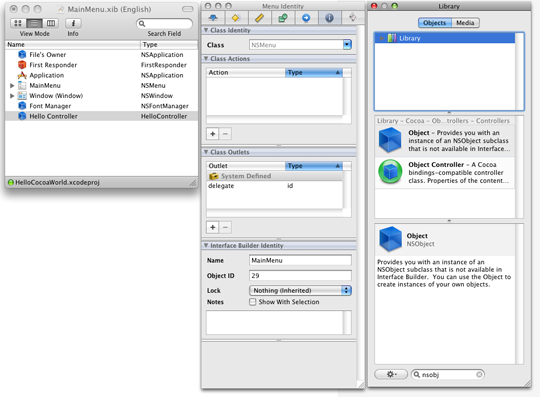Collapse the Interface Builder Identity section

(206, 245)
